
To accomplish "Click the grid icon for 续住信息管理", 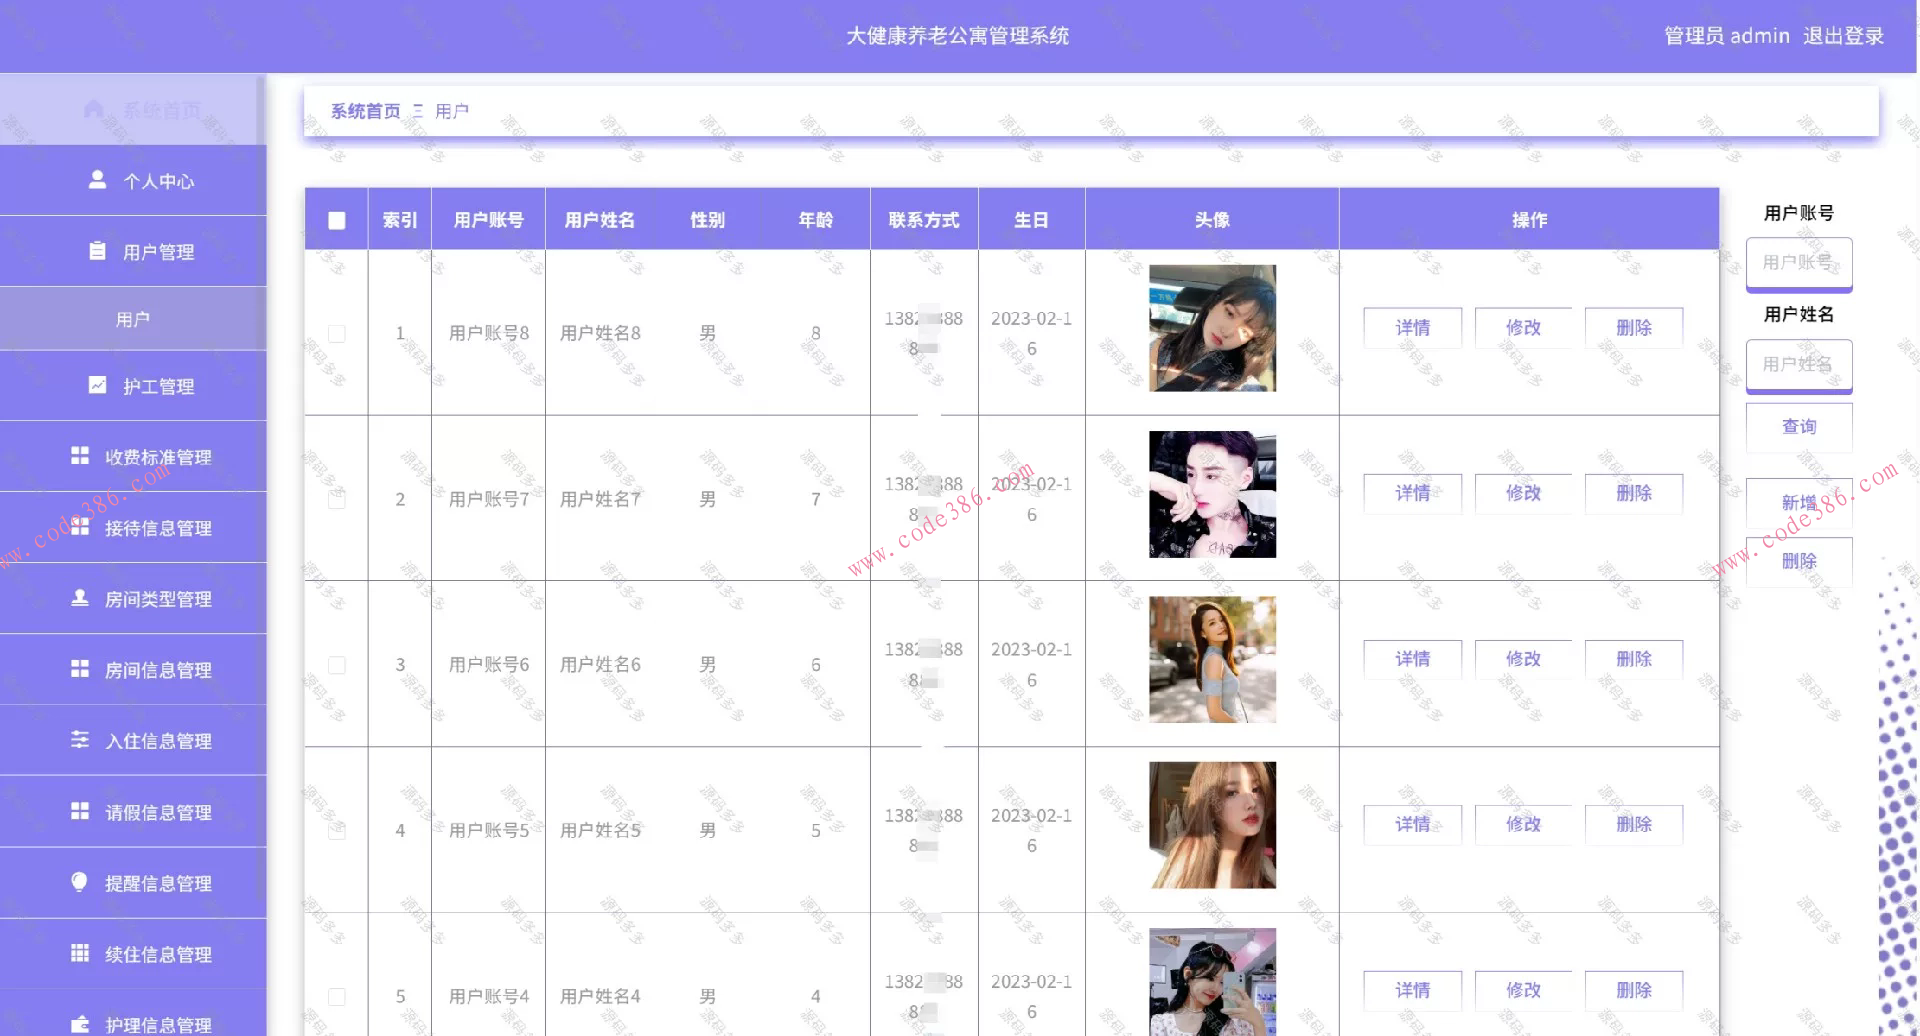I will tap(80, 953).
